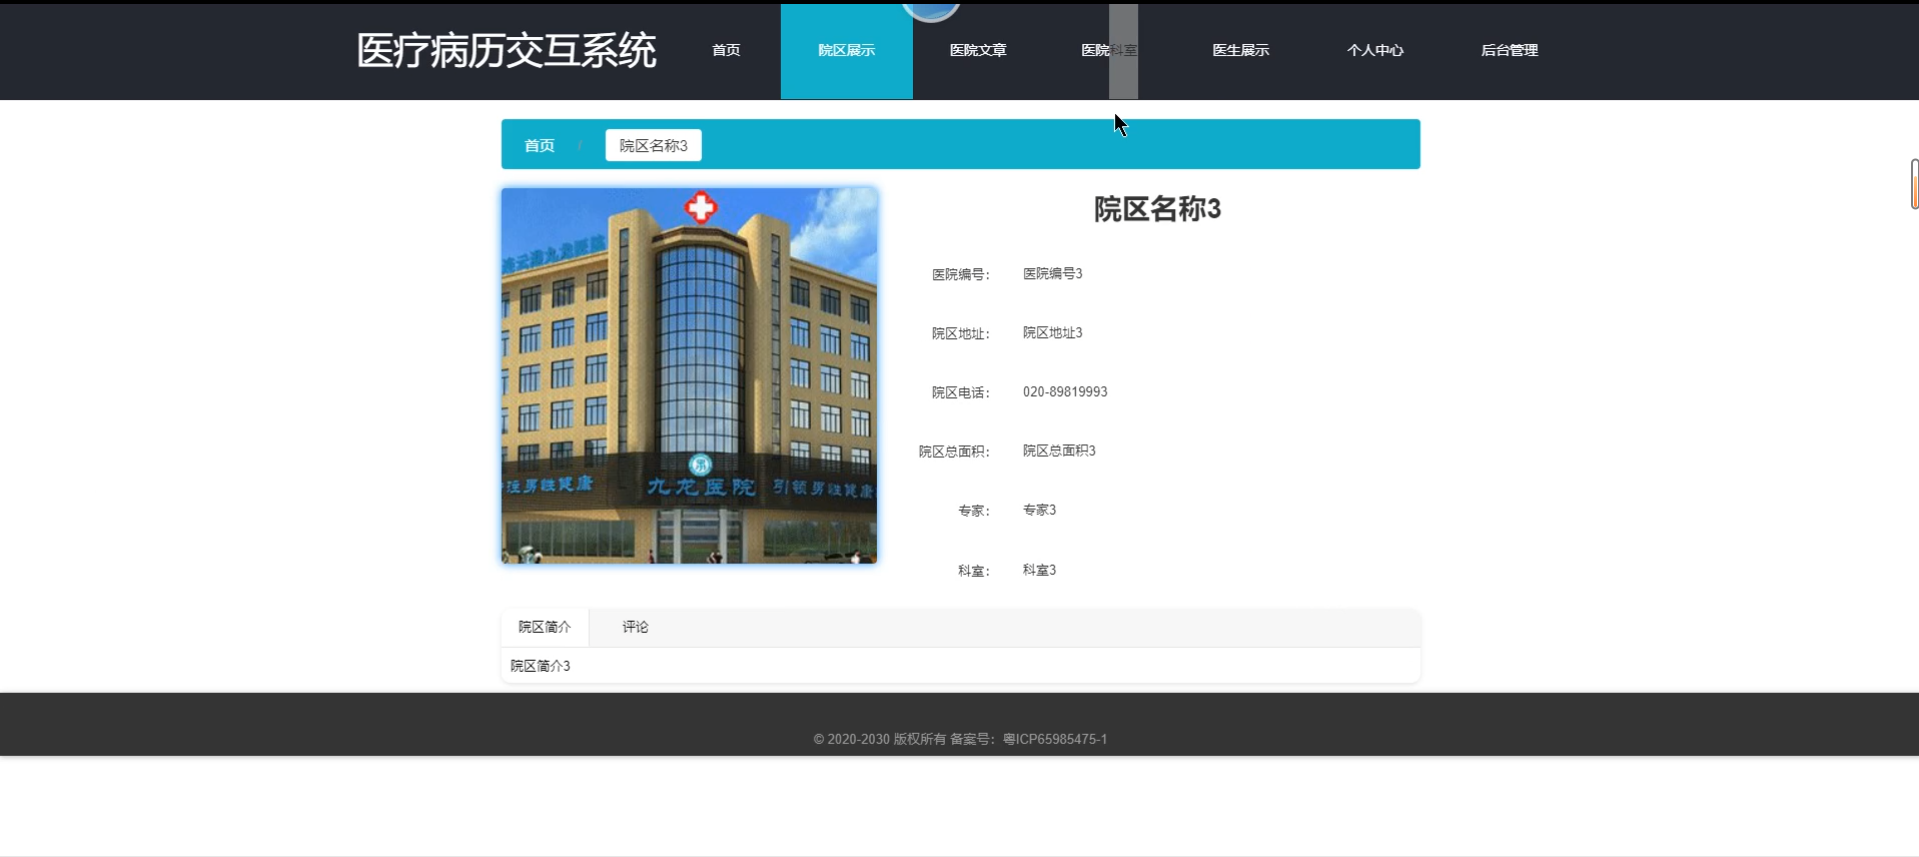This screenshot has height=857, width=1919.
Task: Open the 医院科室 menu item
Action: tap(1109, 50)
